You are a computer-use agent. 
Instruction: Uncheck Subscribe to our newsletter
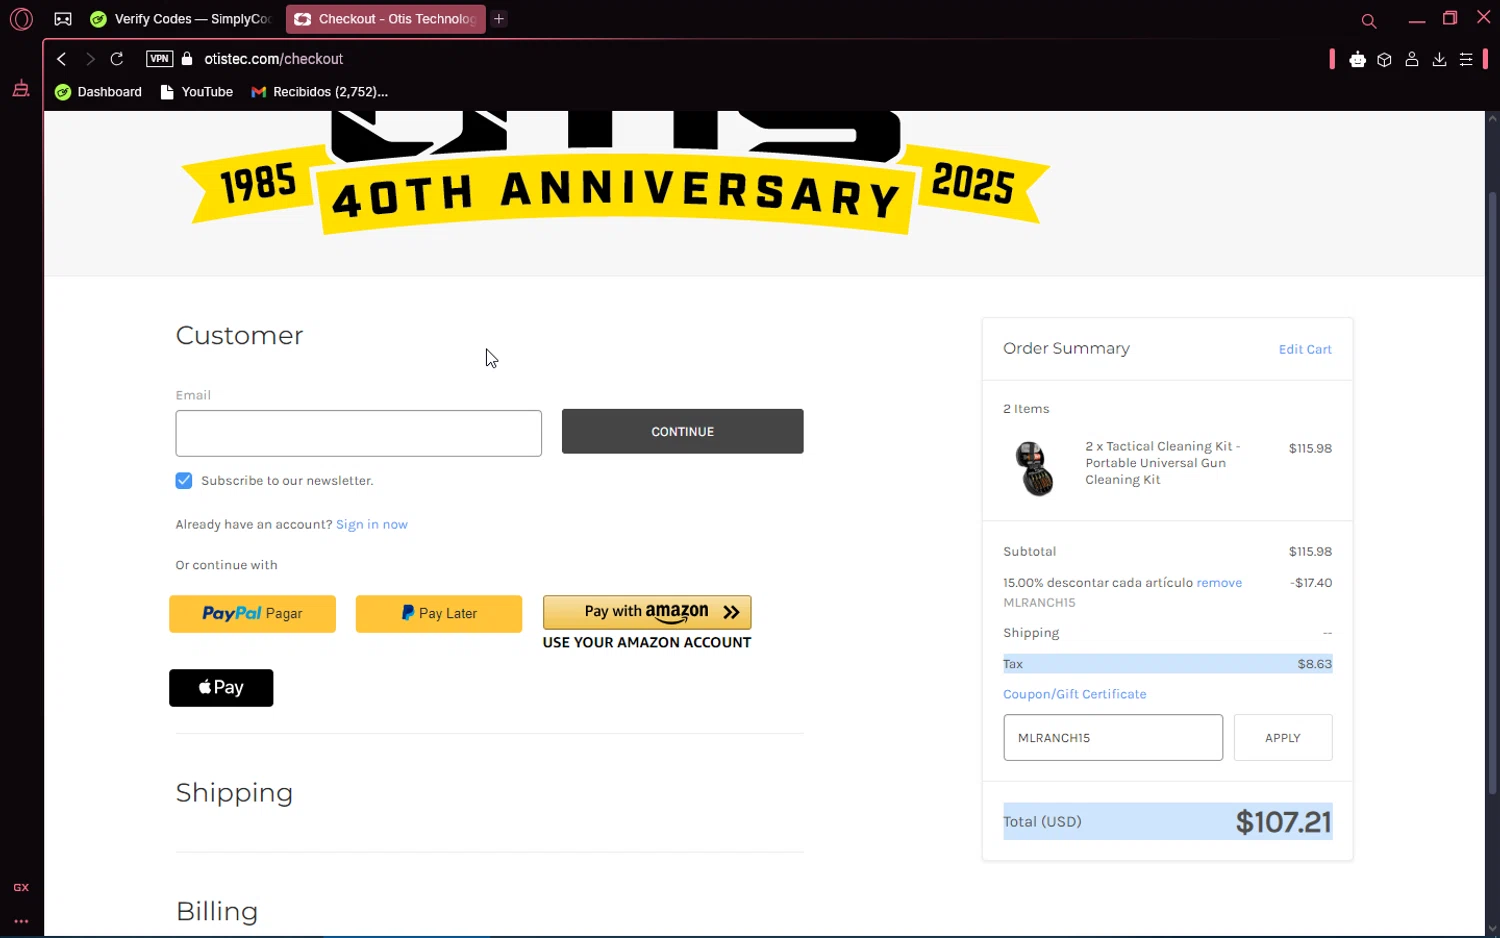184,481
